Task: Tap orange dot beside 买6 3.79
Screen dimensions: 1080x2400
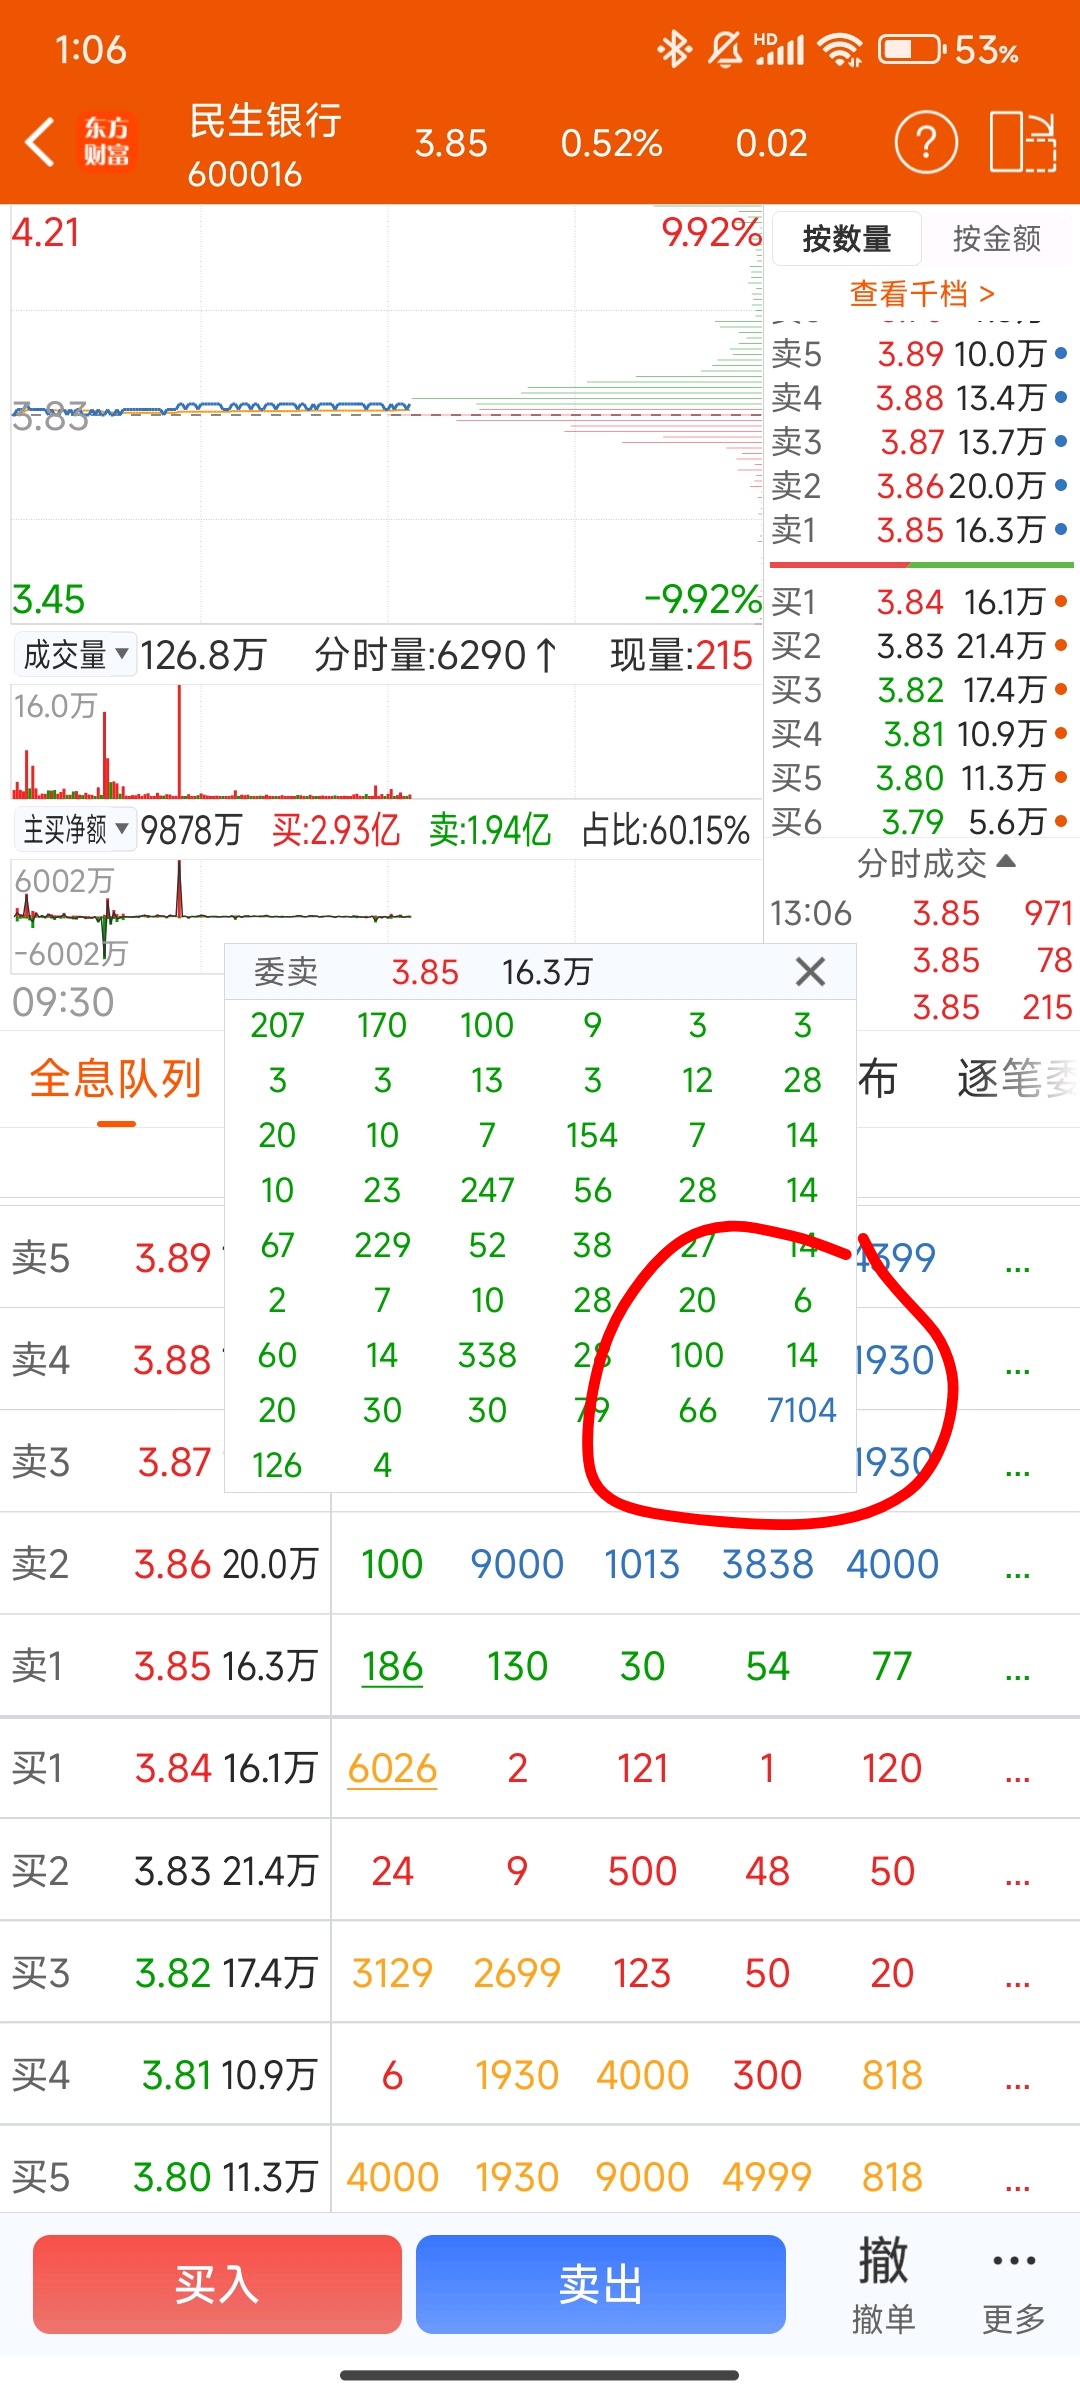Action: (1060, 821)
